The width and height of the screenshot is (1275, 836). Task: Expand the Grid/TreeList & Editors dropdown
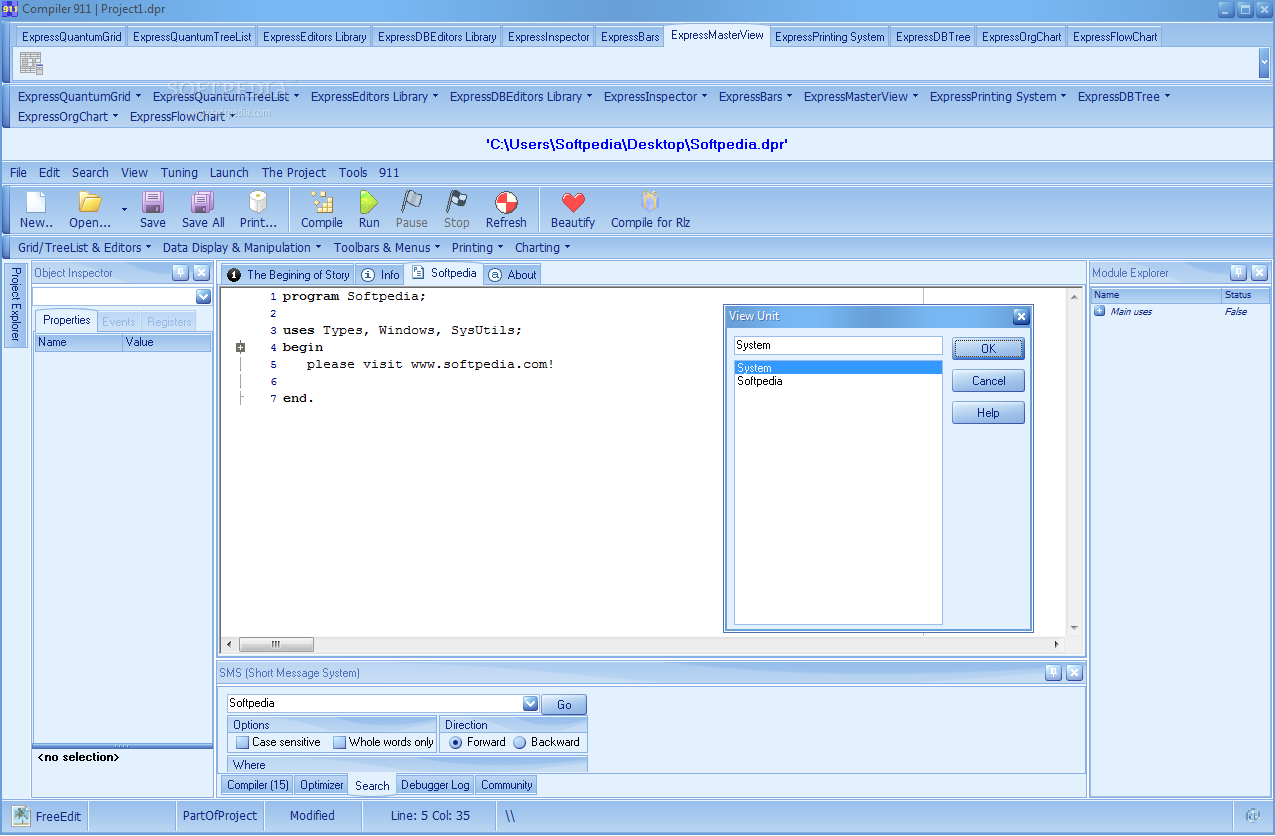pos(85,247)
